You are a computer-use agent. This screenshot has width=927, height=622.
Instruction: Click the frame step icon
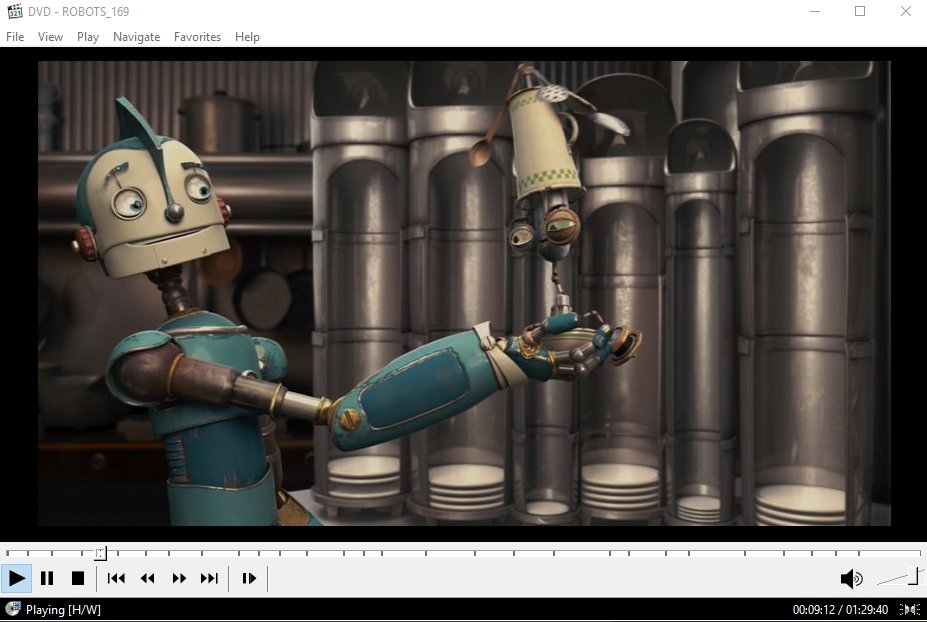point(248,578)
